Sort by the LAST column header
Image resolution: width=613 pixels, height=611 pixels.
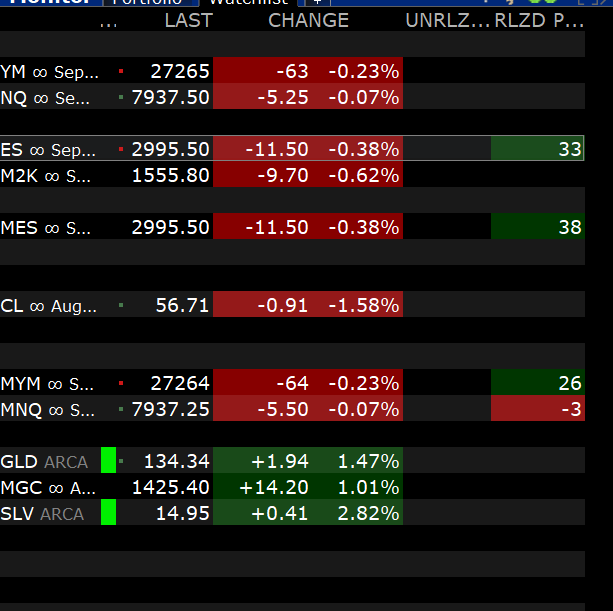(x=189, y=20)
